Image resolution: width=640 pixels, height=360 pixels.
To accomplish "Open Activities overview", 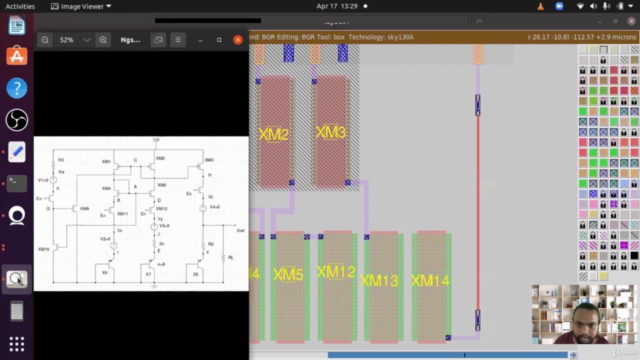I will click(20, 6).
